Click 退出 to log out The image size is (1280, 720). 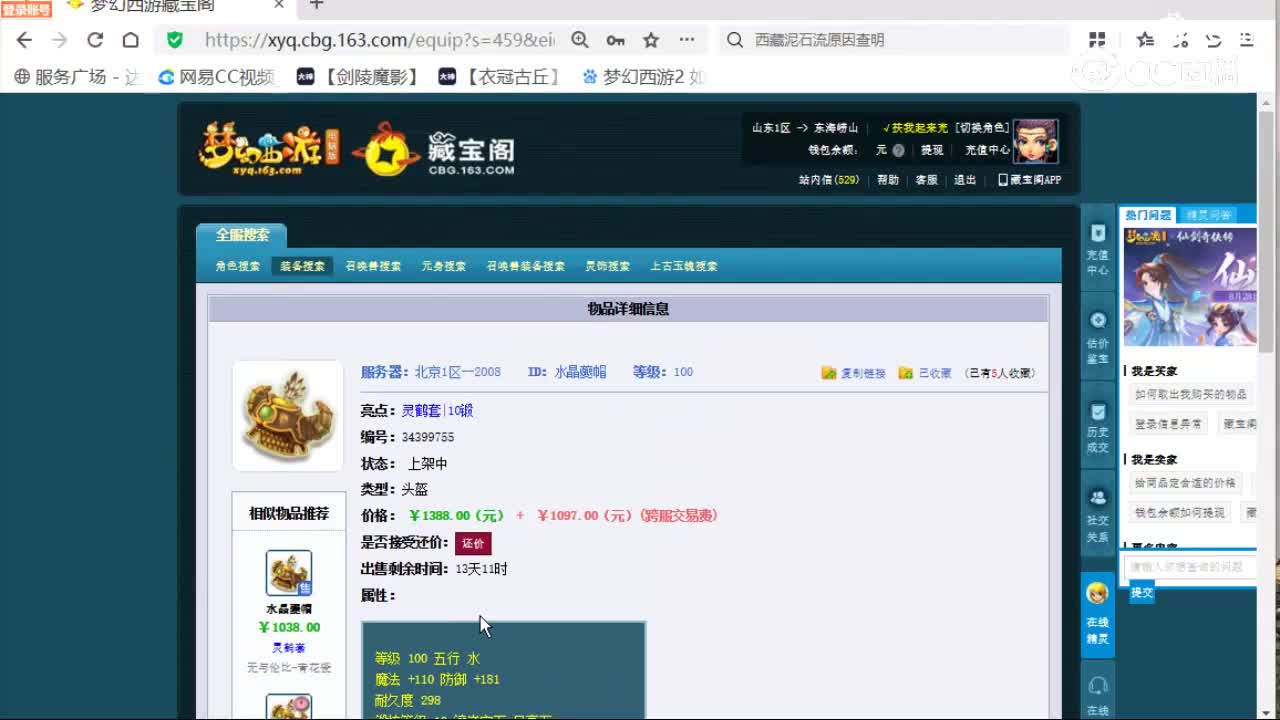point(965,180)
